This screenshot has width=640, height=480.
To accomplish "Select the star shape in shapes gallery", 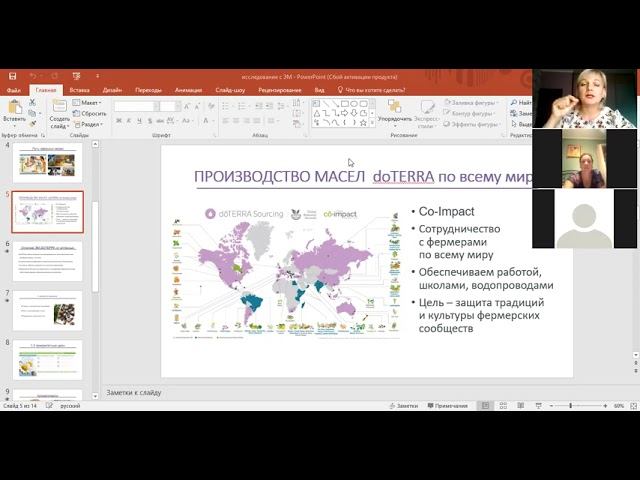I will click(363, 122).
